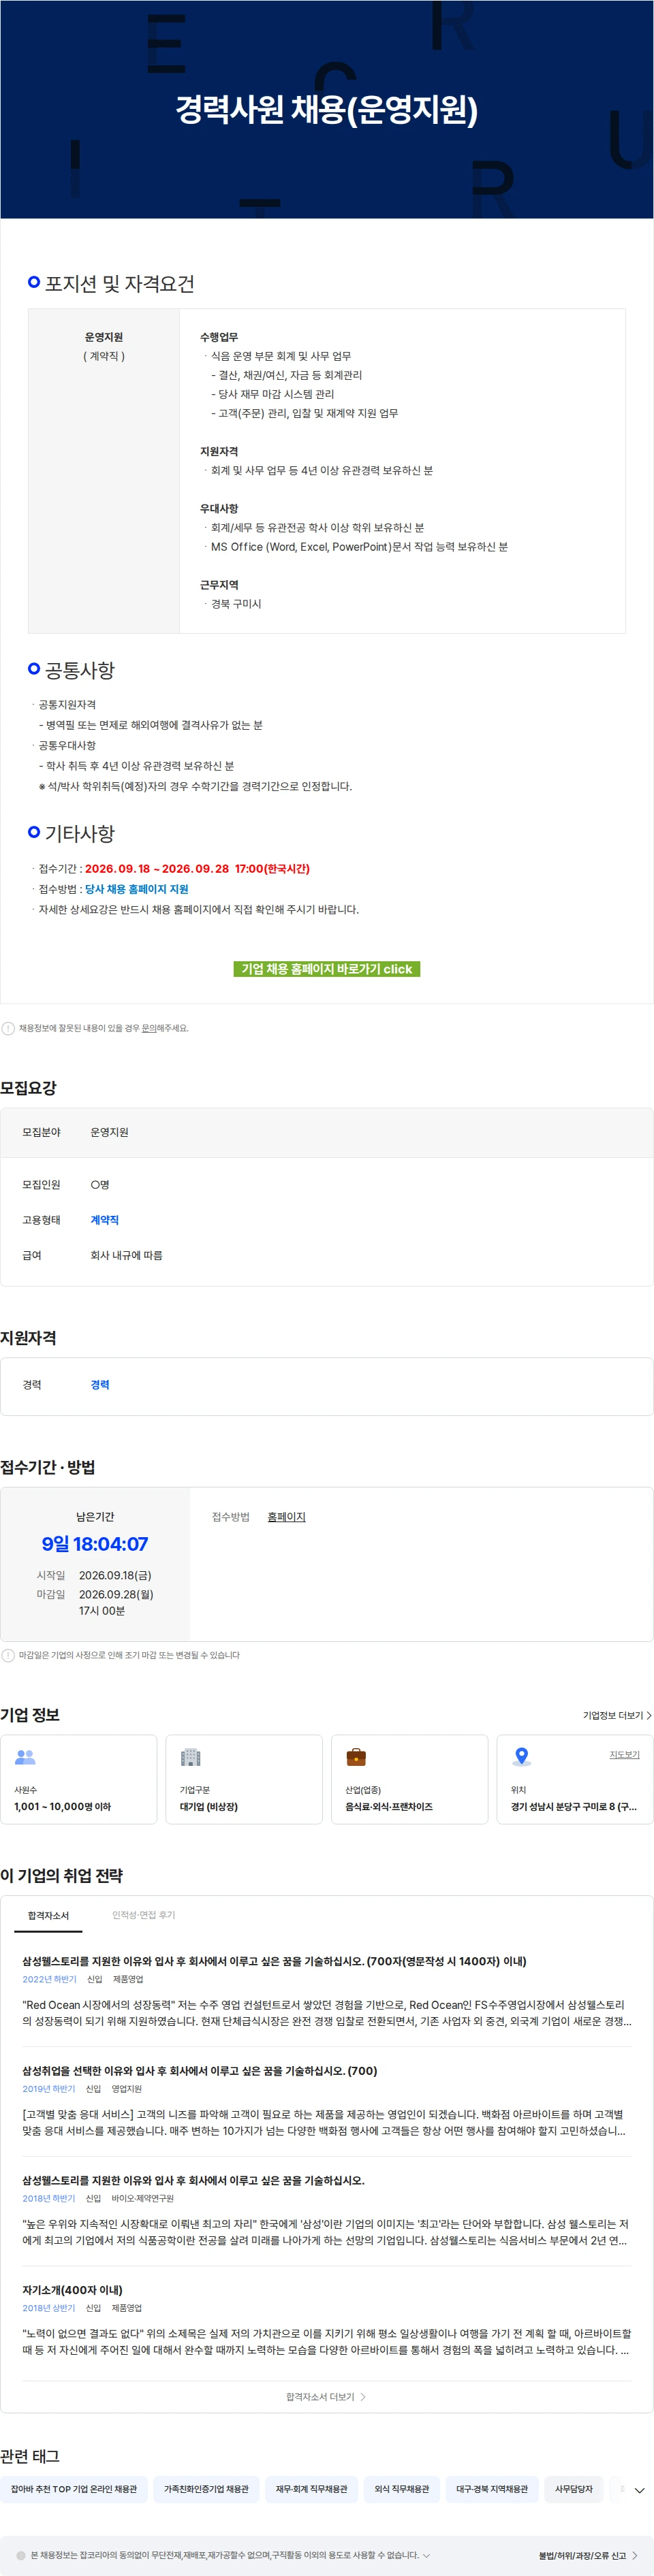
Task: Select the 잡아바 추천 TOP 기업 온라인 채용관 tag
Action: tap(74, 2489)
